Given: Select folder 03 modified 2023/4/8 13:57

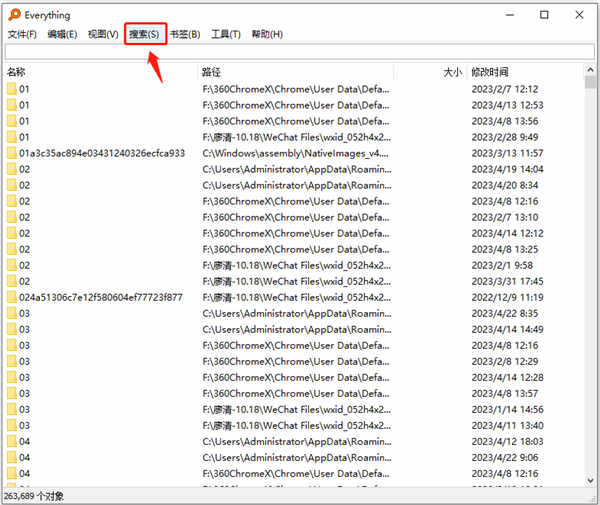Looking at the screenshot, I should tap(18, 393).
